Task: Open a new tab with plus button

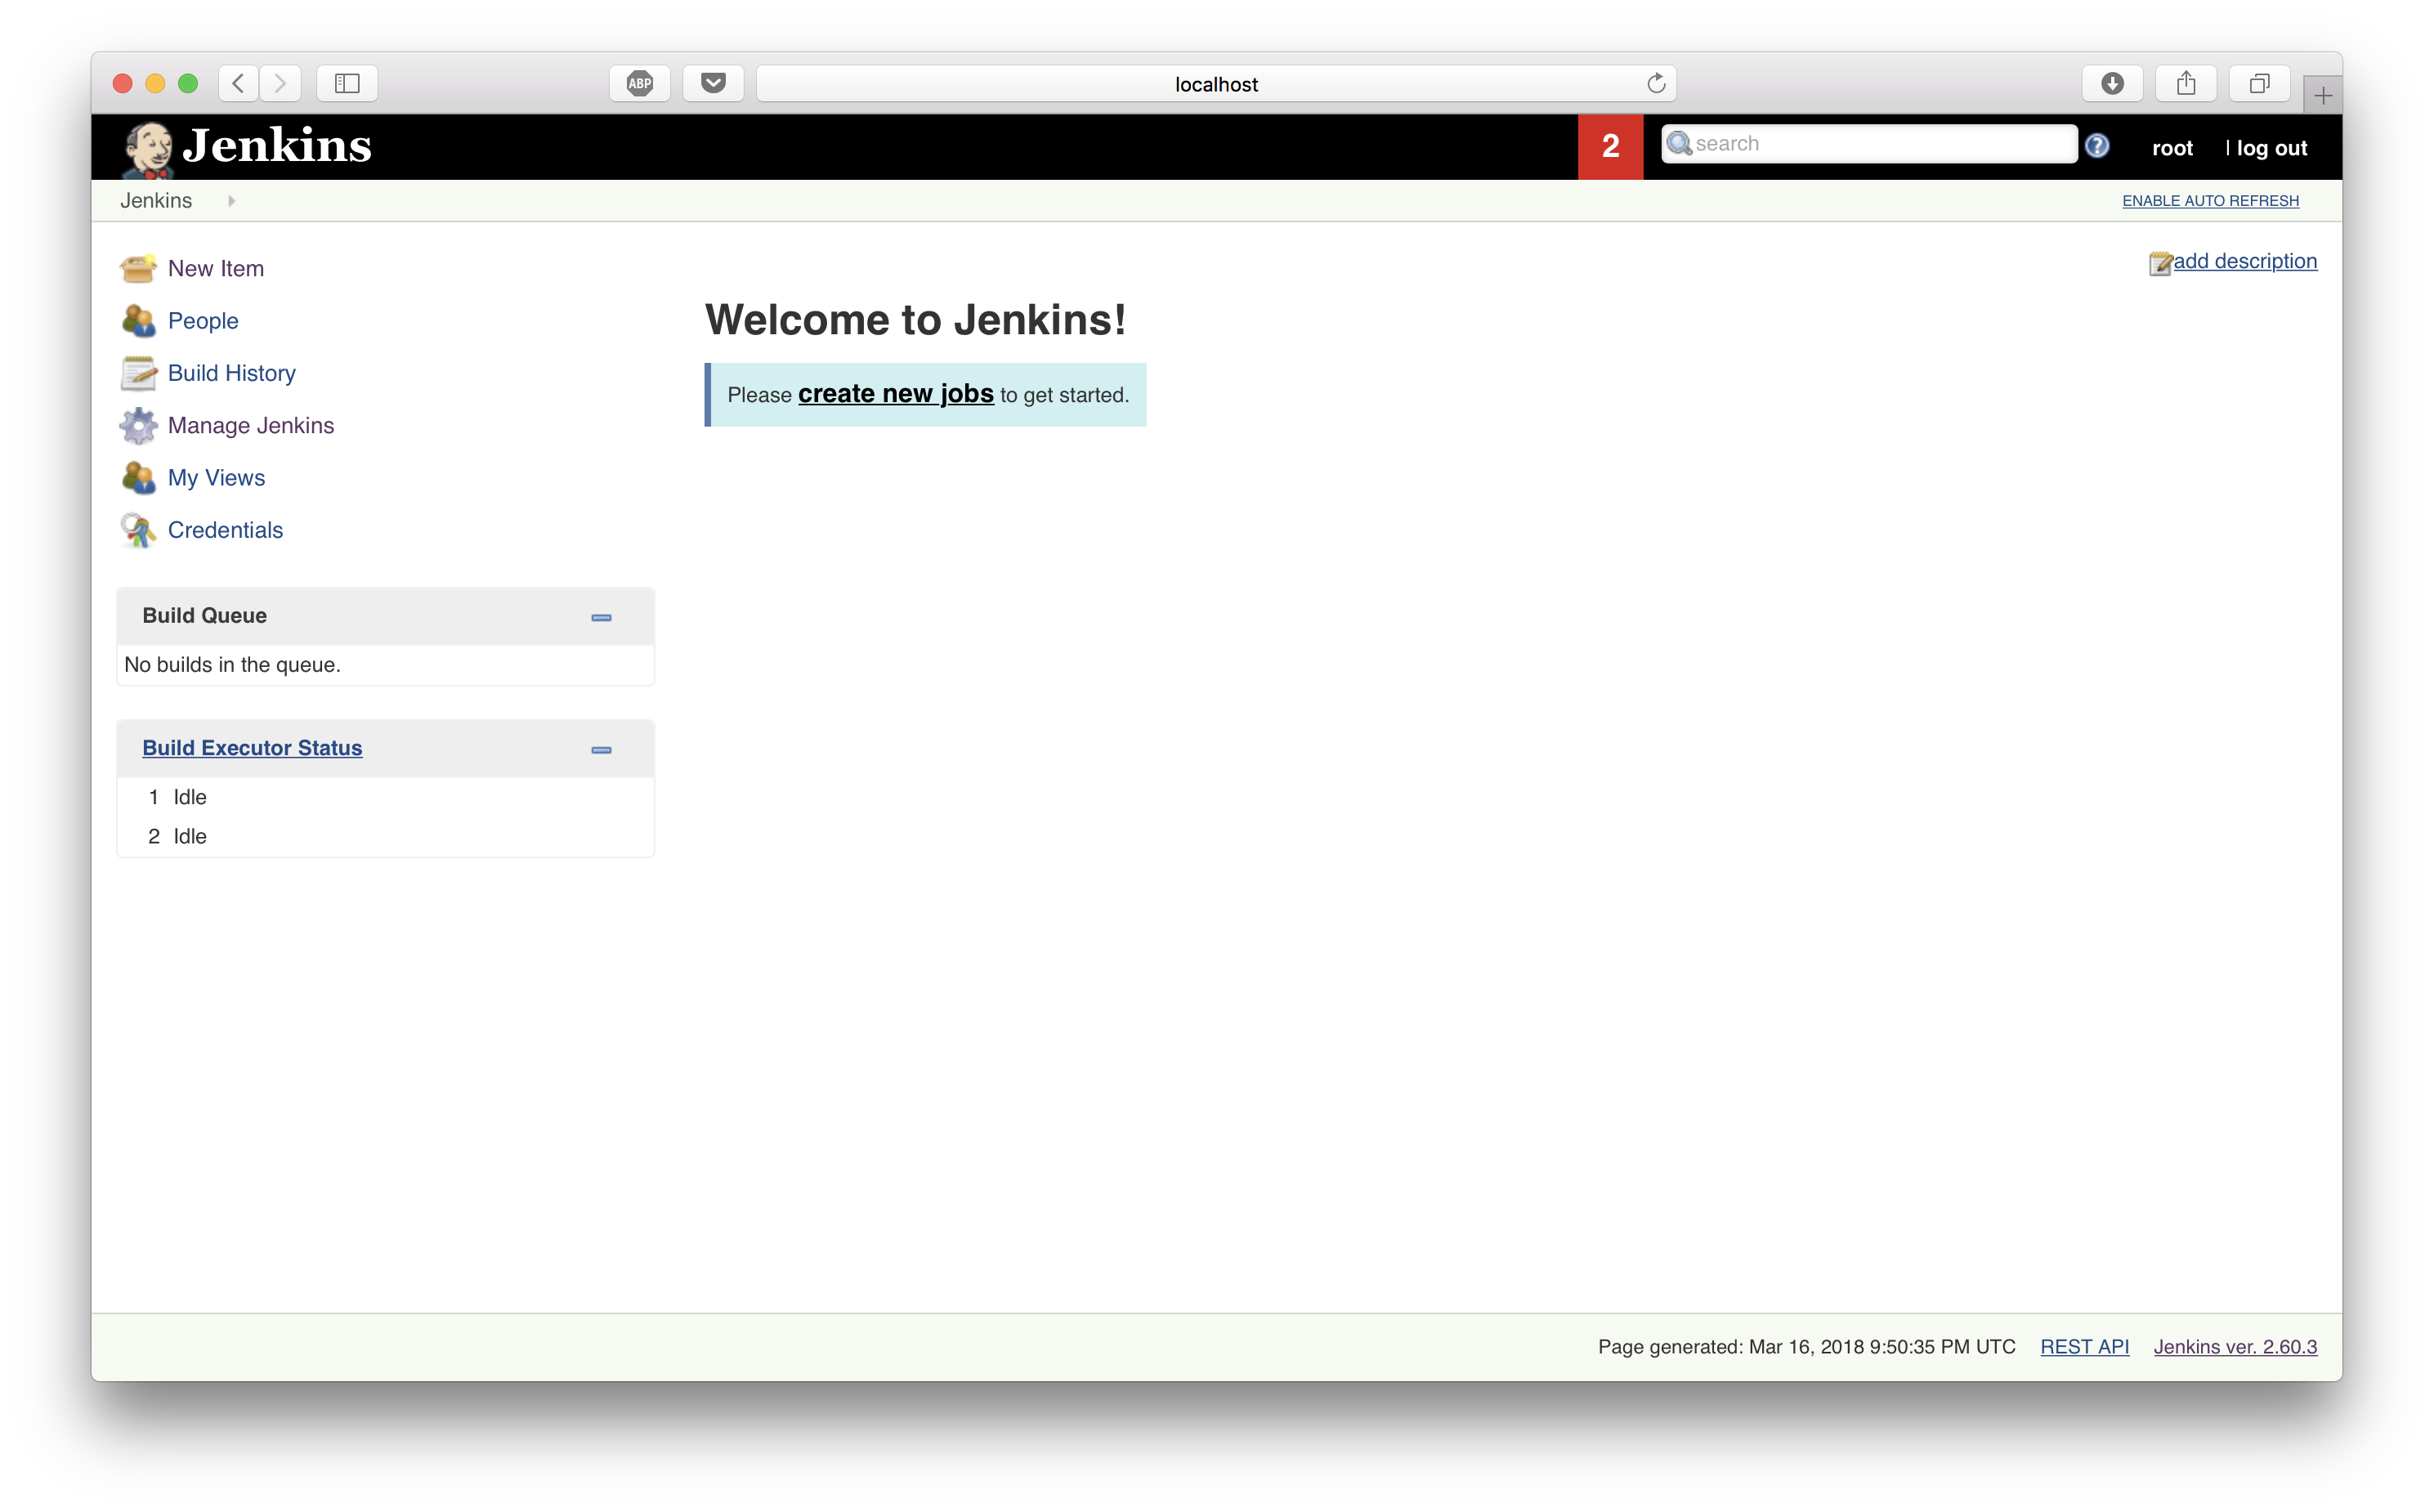Action: (x=2322, y=96)
